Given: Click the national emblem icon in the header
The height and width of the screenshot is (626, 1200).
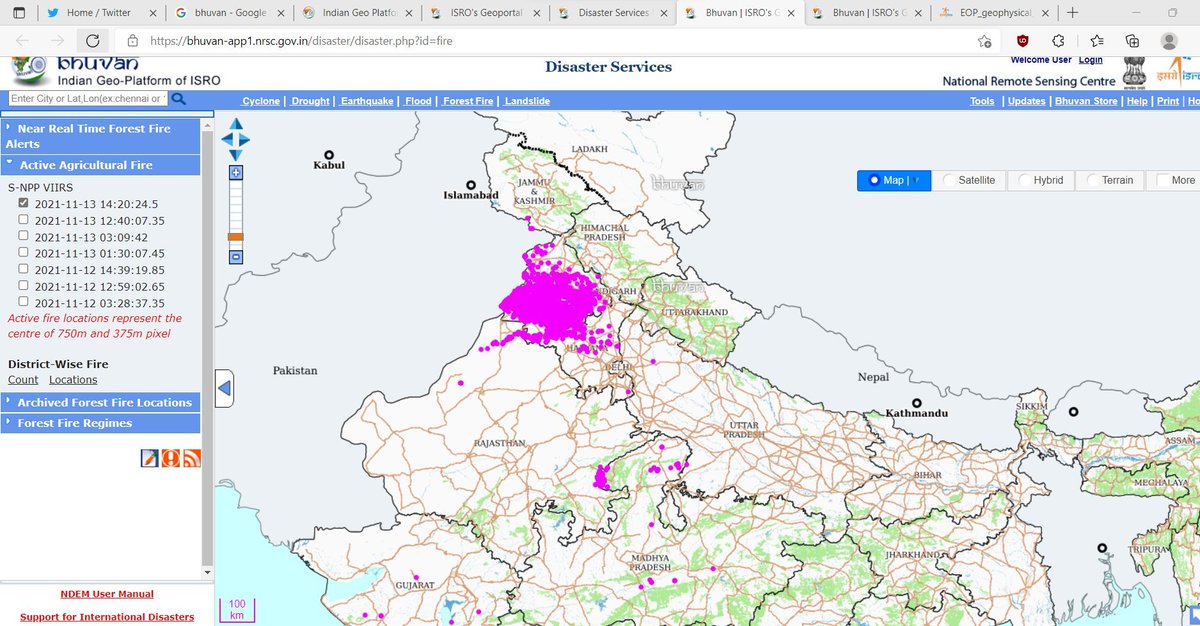Looking at the screenshot, I should pyautogui.click(x=1135, y=73).
